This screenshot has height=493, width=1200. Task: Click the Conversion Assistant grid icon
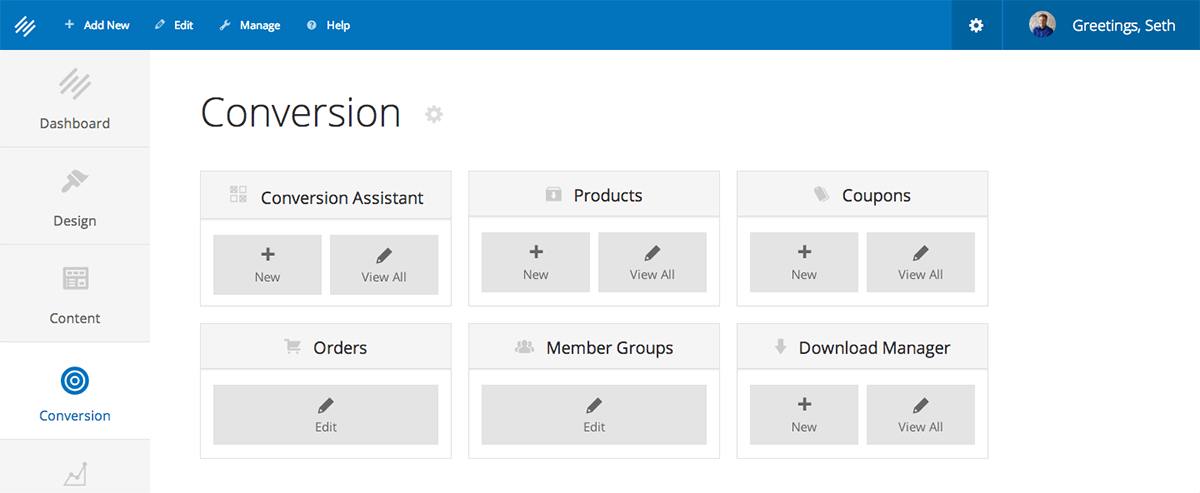click(238, 194)
